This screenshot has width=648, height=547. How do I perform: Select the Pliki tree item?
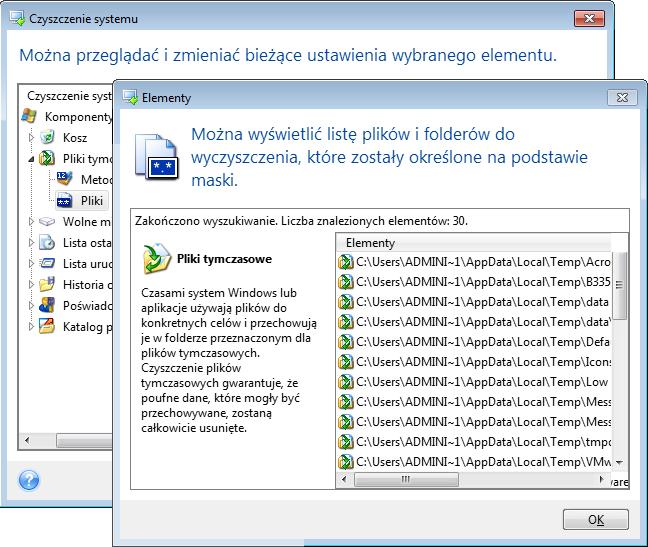82,200
